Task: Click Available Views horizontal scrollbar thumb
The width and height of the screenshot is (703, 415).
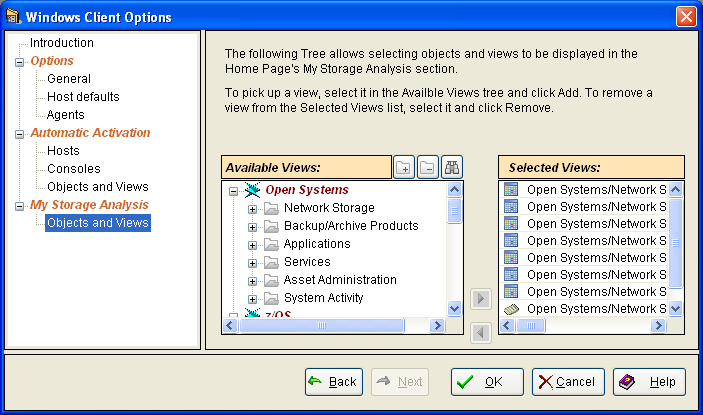Action: [x=321, y=325]
